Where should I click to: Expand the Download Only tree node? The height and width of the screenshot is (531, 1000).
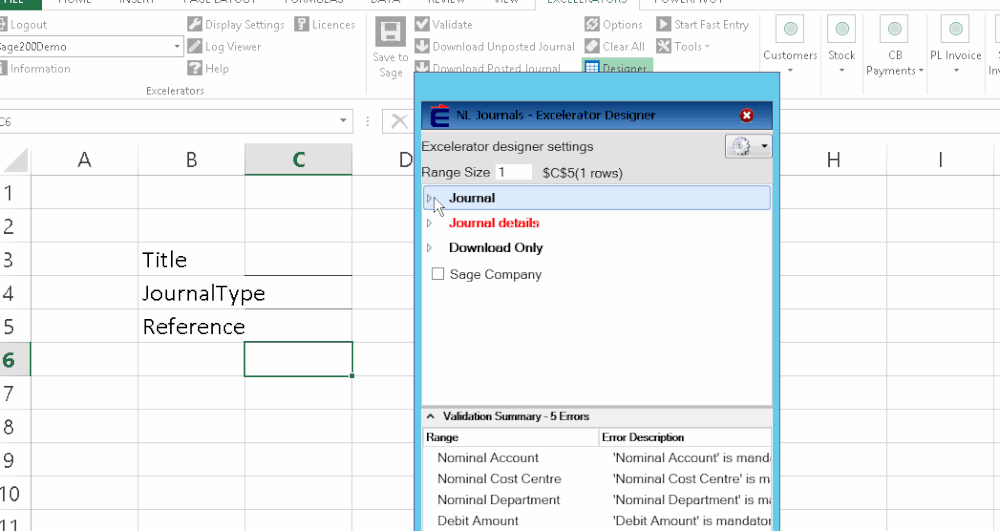[x=429, y=248]
